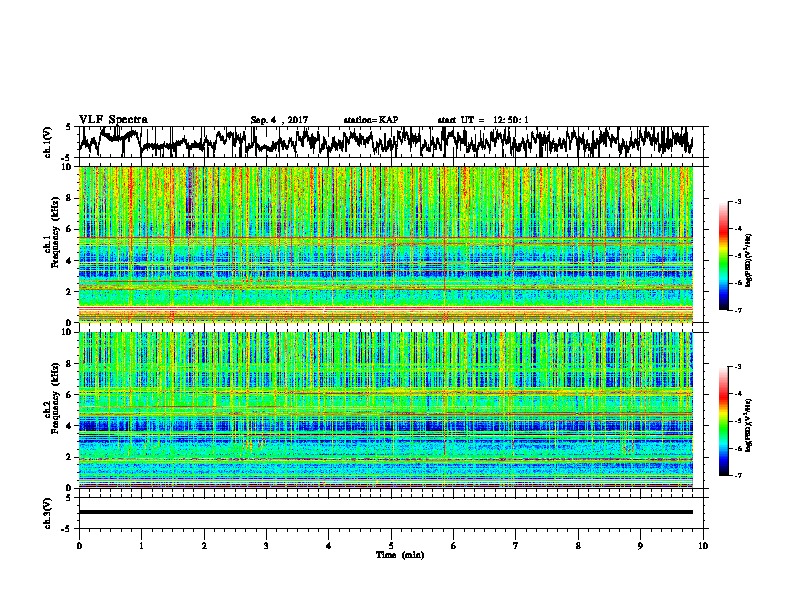Screen dimensions: 792x612
Task: Click the upper color bar's log(PSD) unit label
Action: click(x=748, y=260)
